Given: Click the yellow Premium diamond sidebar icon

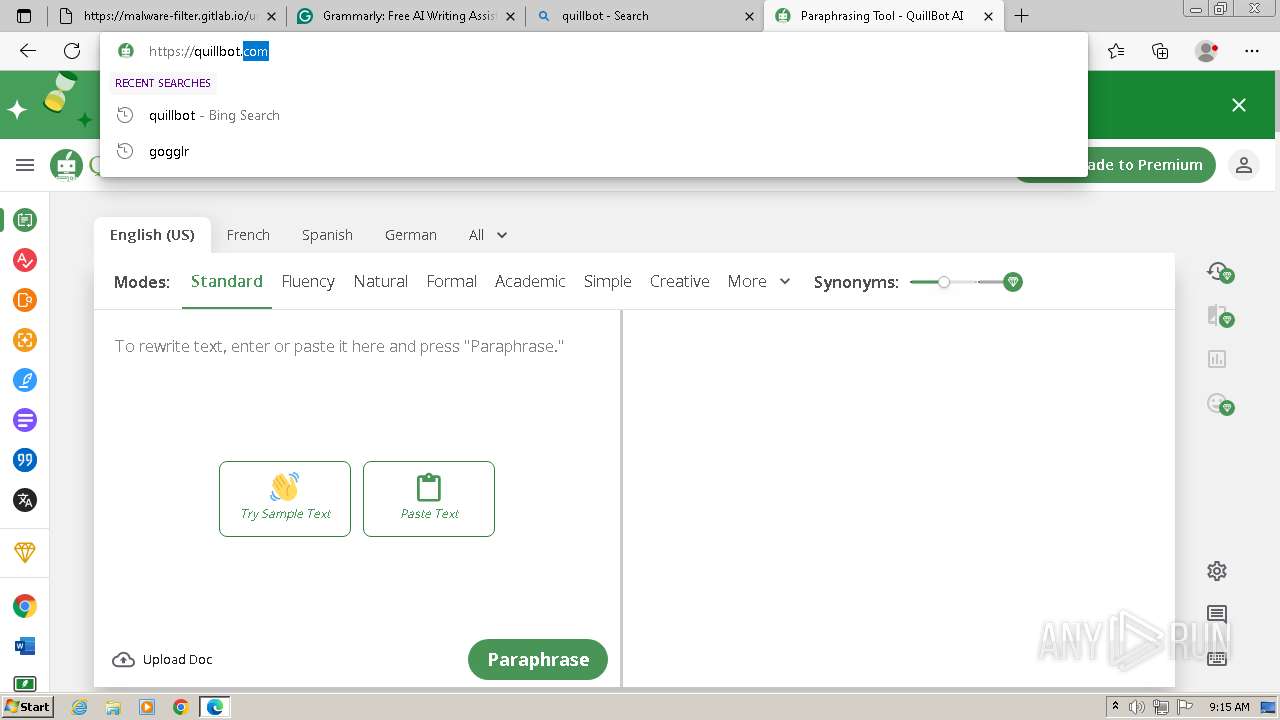Looking at the screenshot, I should [x=25, y=552].
